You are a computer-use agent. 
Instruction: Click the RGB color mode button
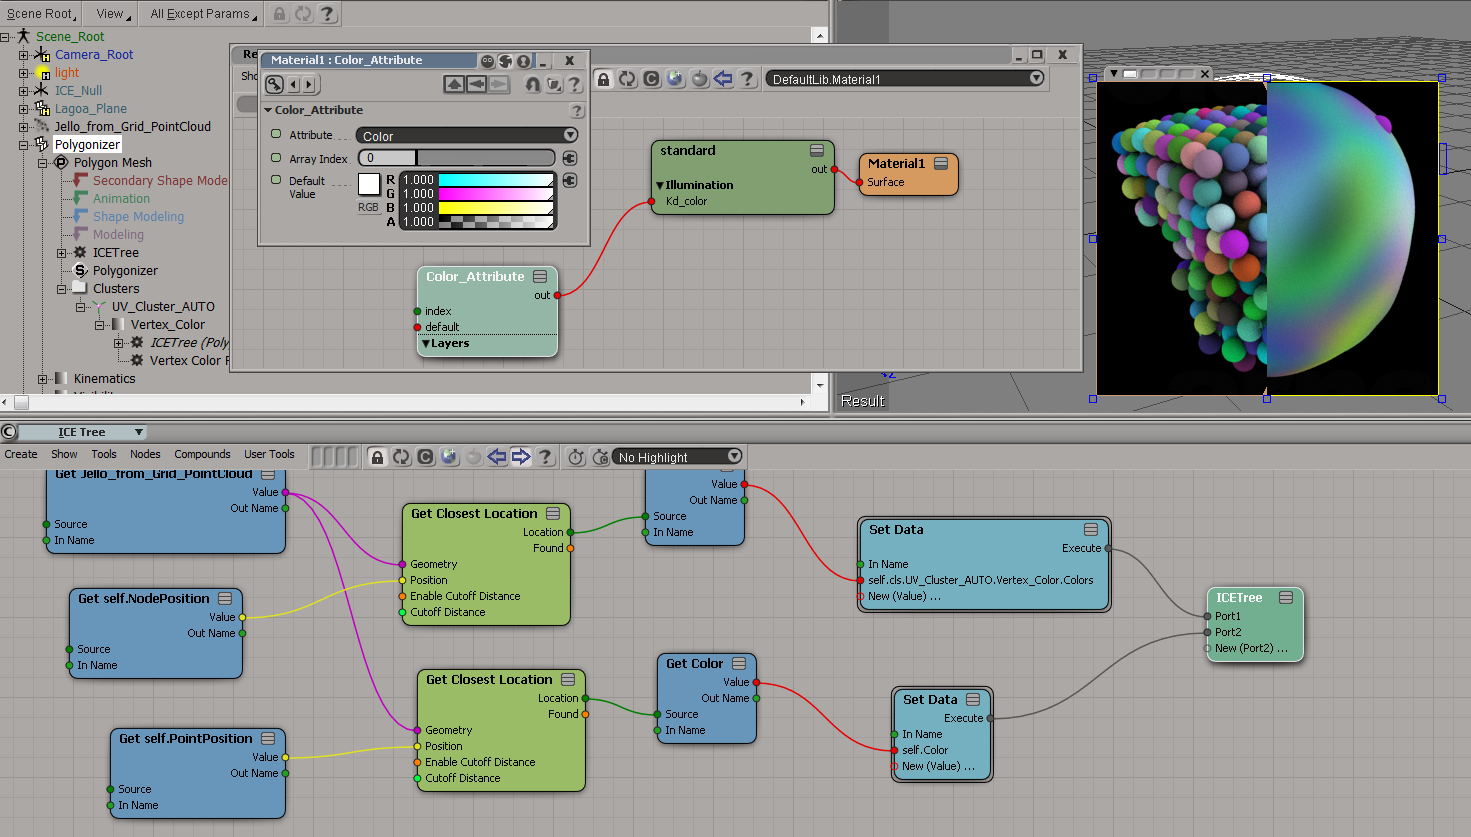tap(368, 208)
